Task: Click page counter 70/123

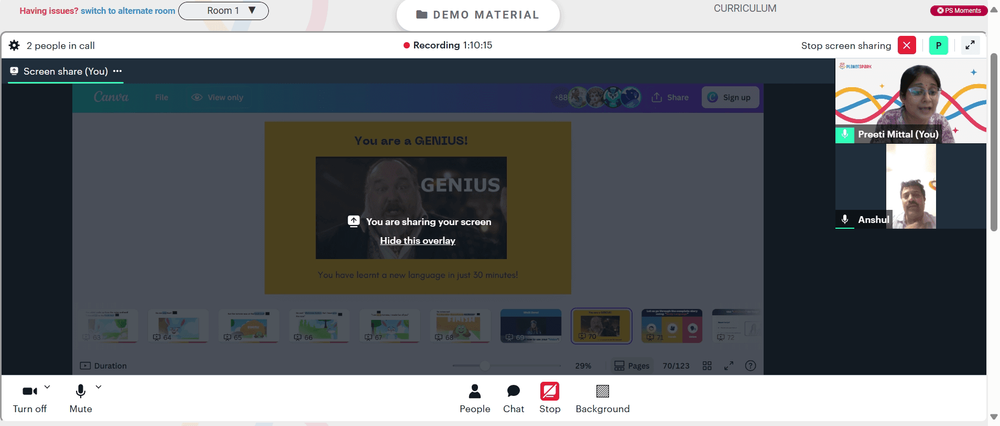Action: coord(676,366)
